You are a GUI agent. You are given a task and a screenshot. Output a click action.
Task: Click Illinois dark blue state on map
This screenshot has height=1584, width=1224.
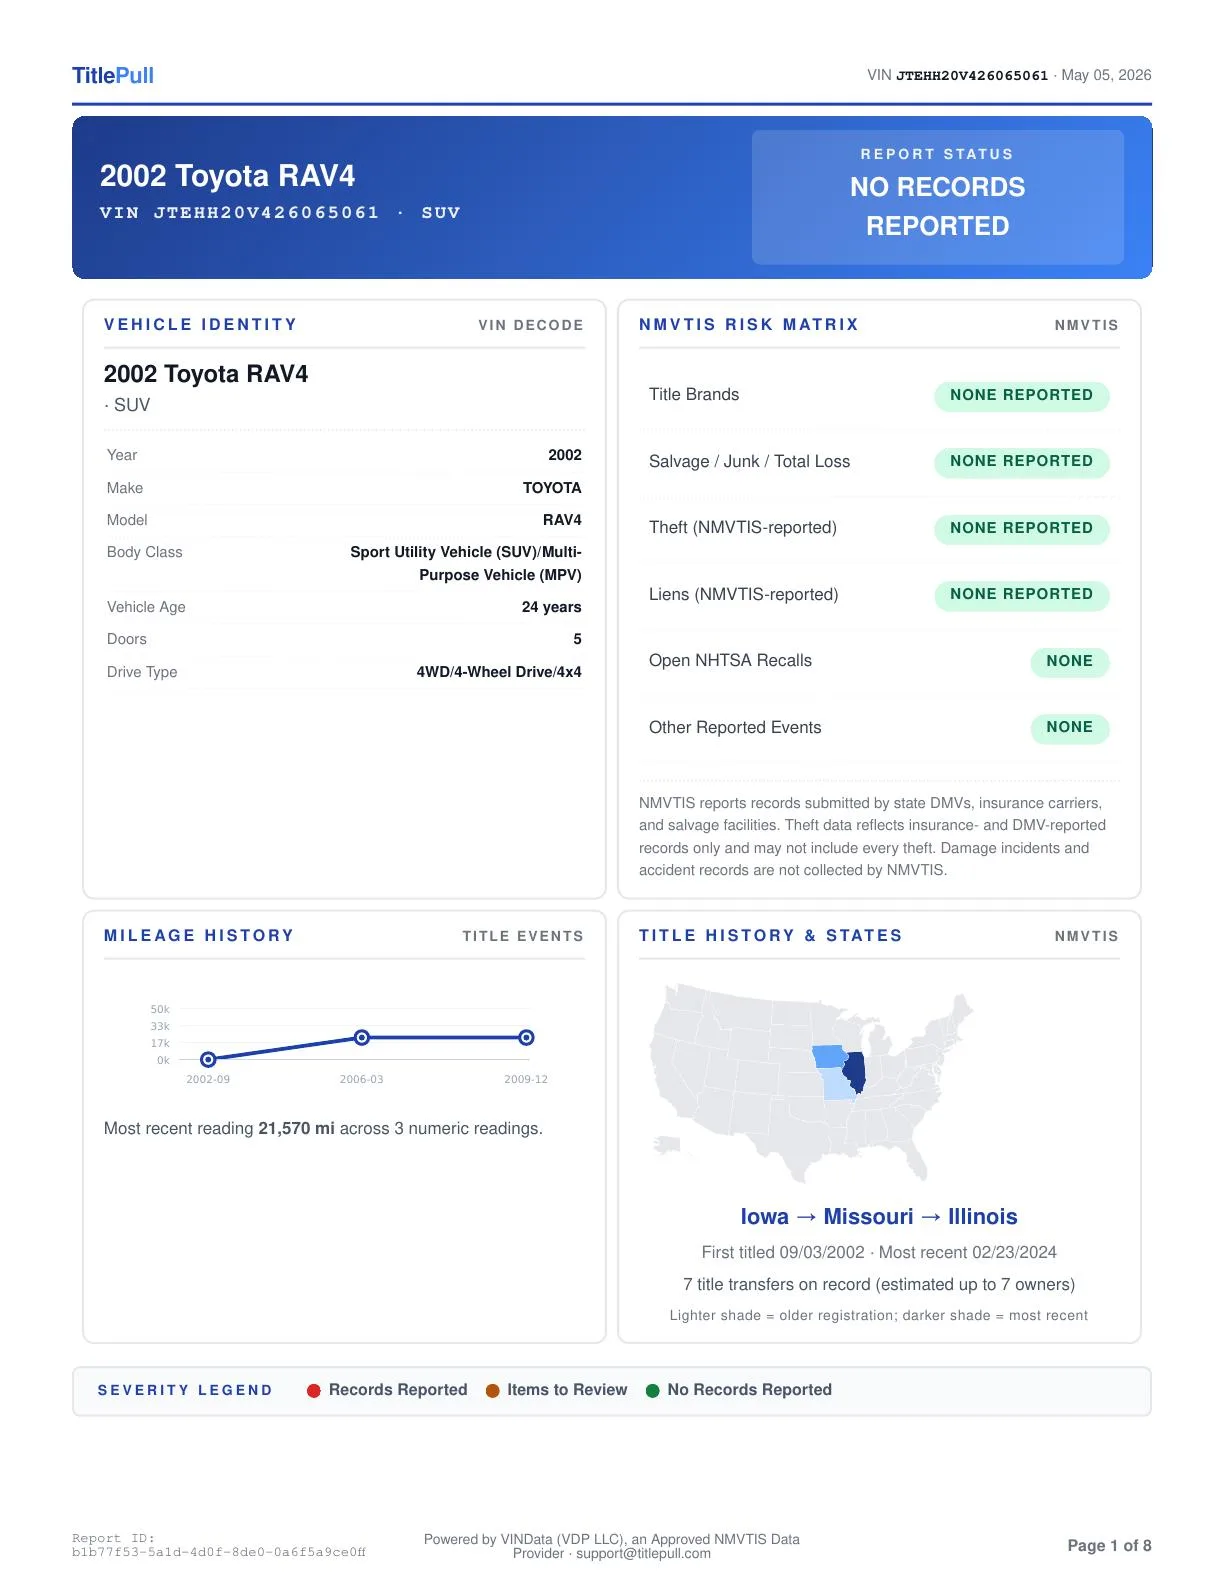pyautogui.click(x=854, y=1072)
